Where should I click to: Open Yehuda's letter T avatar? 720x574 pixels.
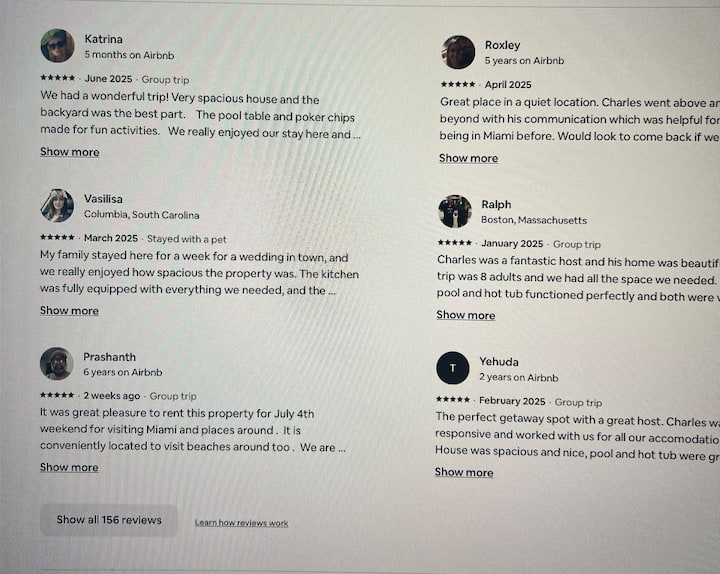point(453,368)
